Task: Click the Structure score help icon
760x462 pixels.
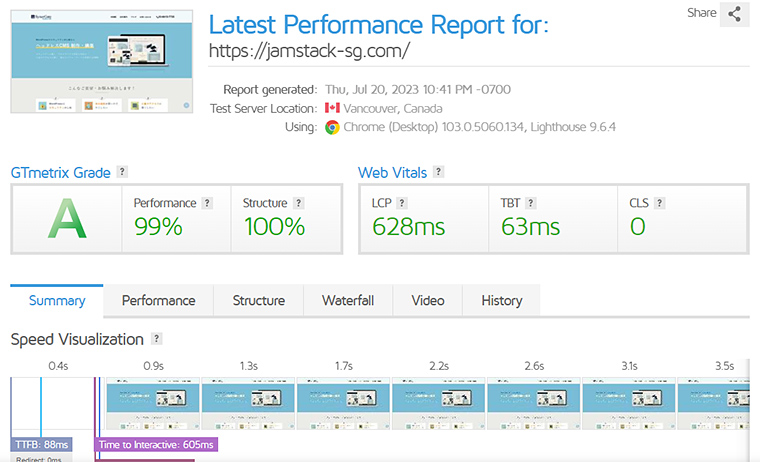Action: coord(299,203)
